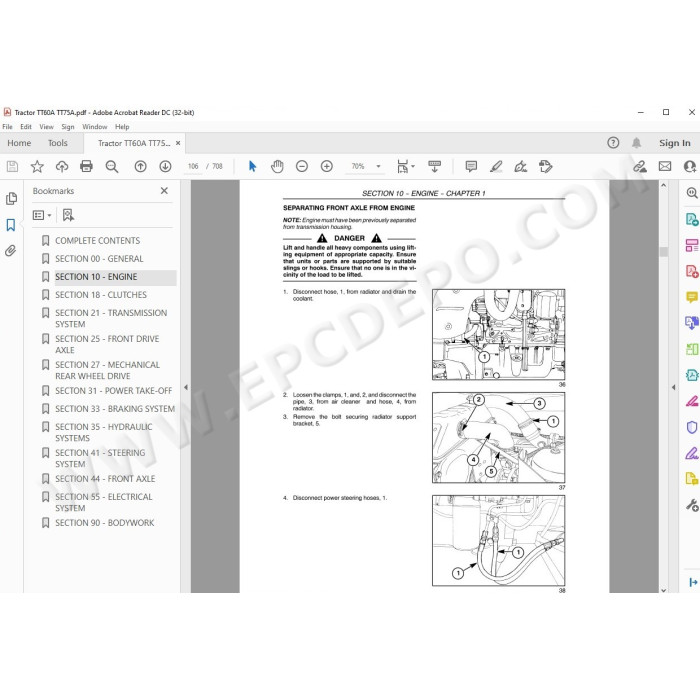Viewport: 700px width, 700px height.
Task: Go to previous page arrow icon
Action: click(141, 167)
